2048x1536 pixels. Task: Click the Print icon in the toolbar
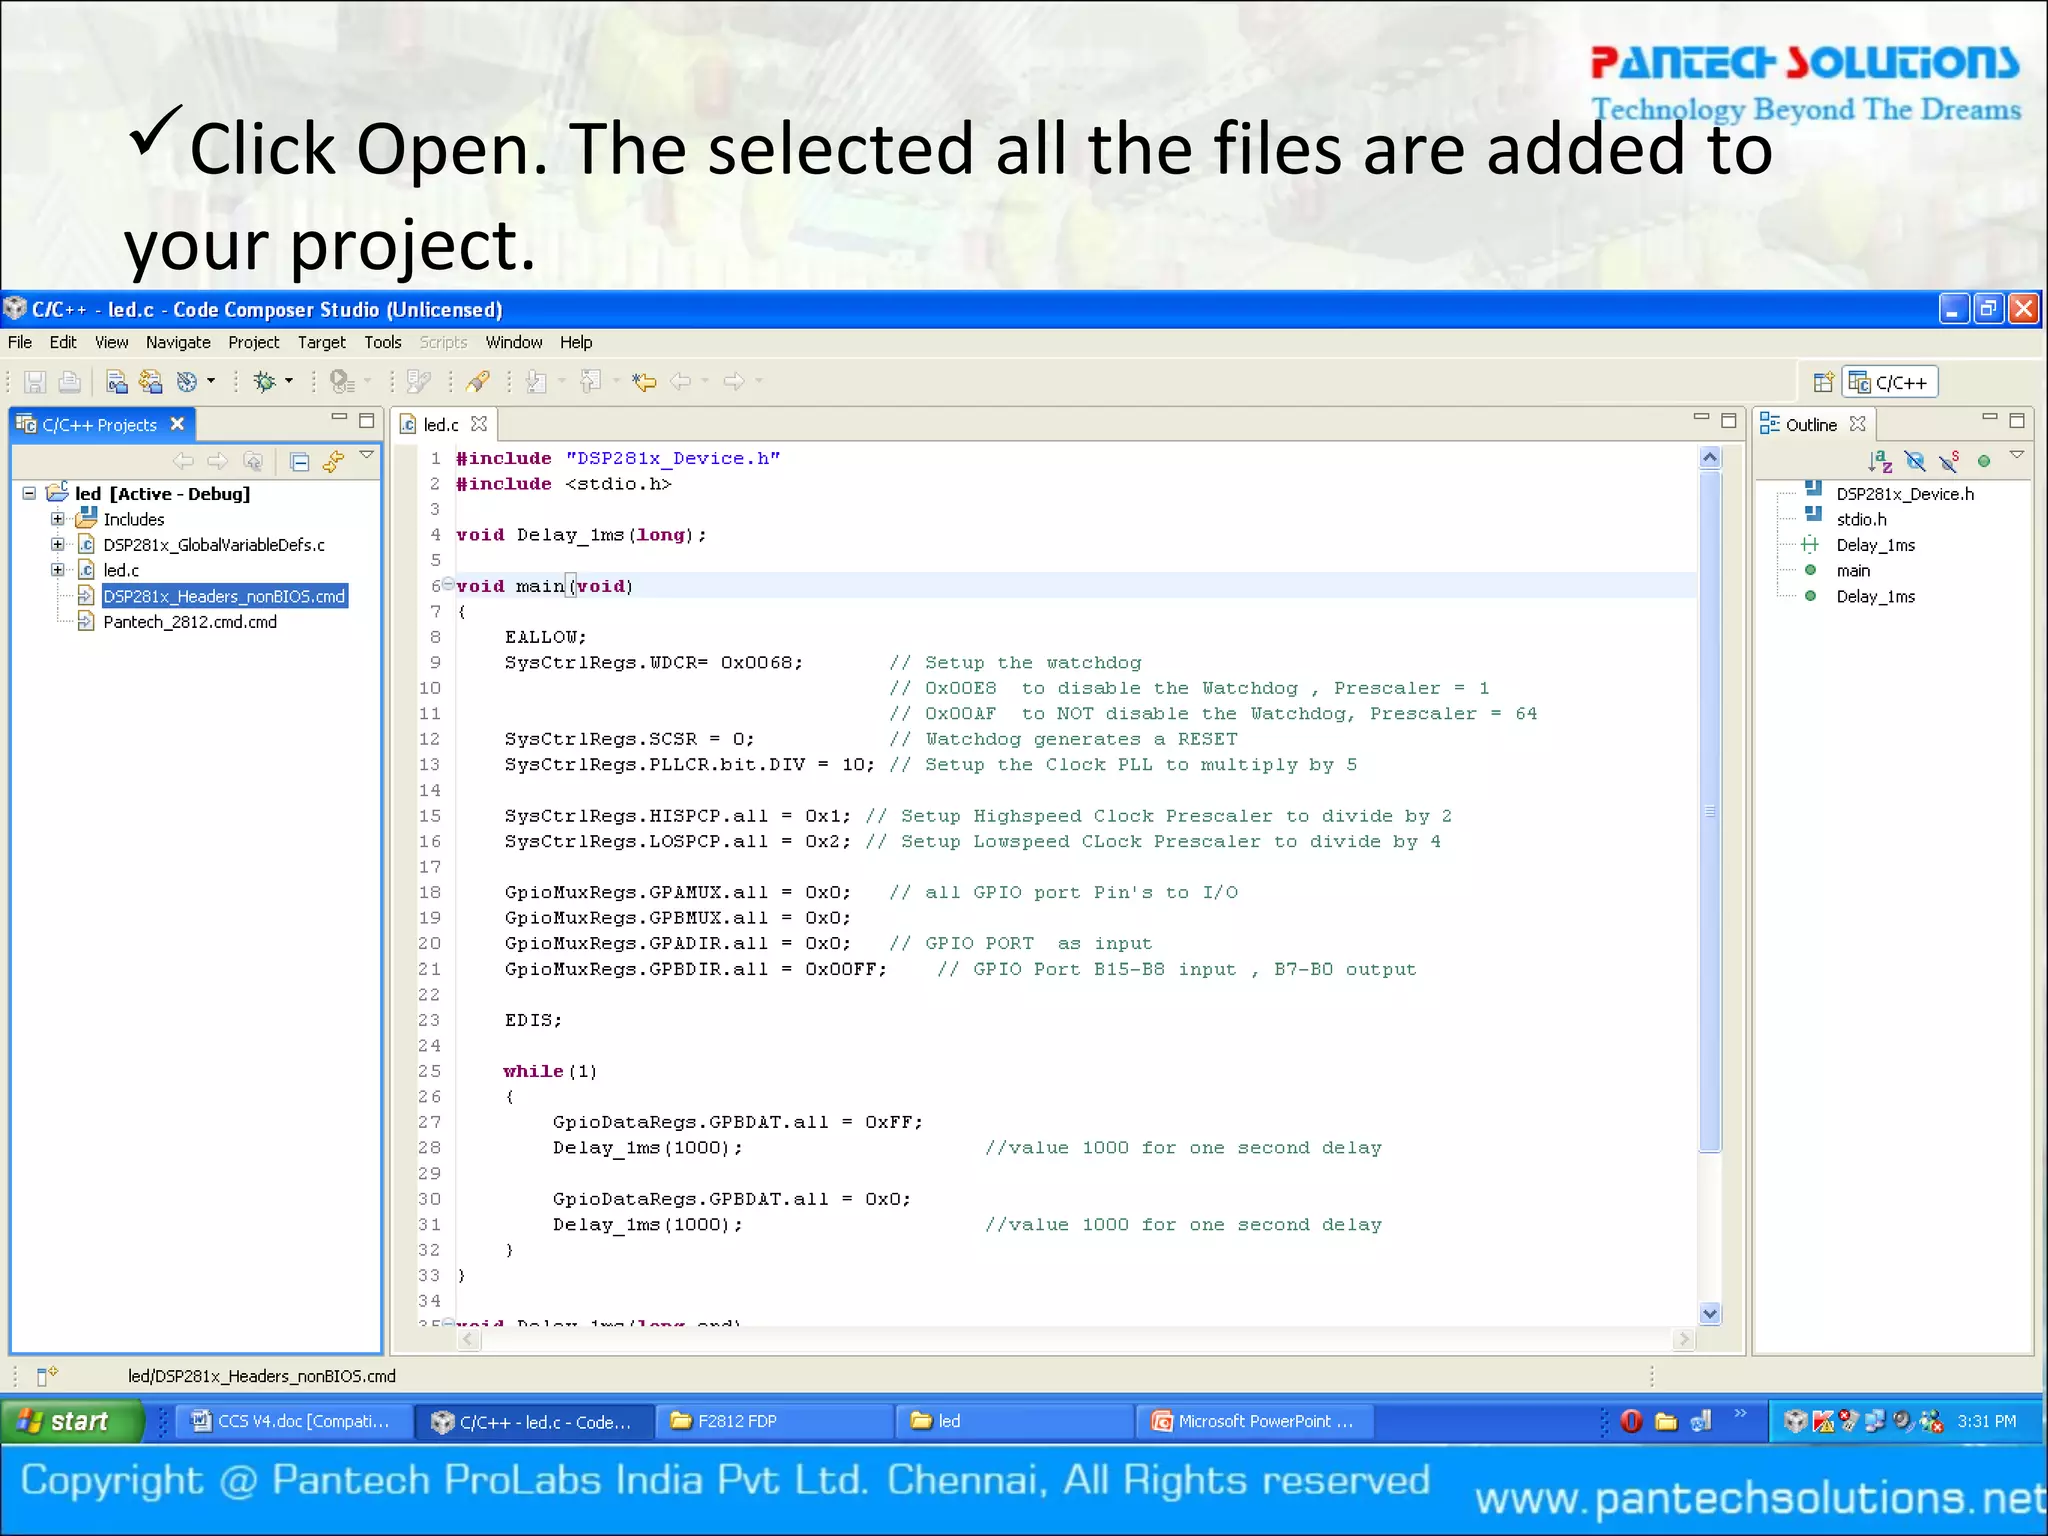click(x=69, y=382)
